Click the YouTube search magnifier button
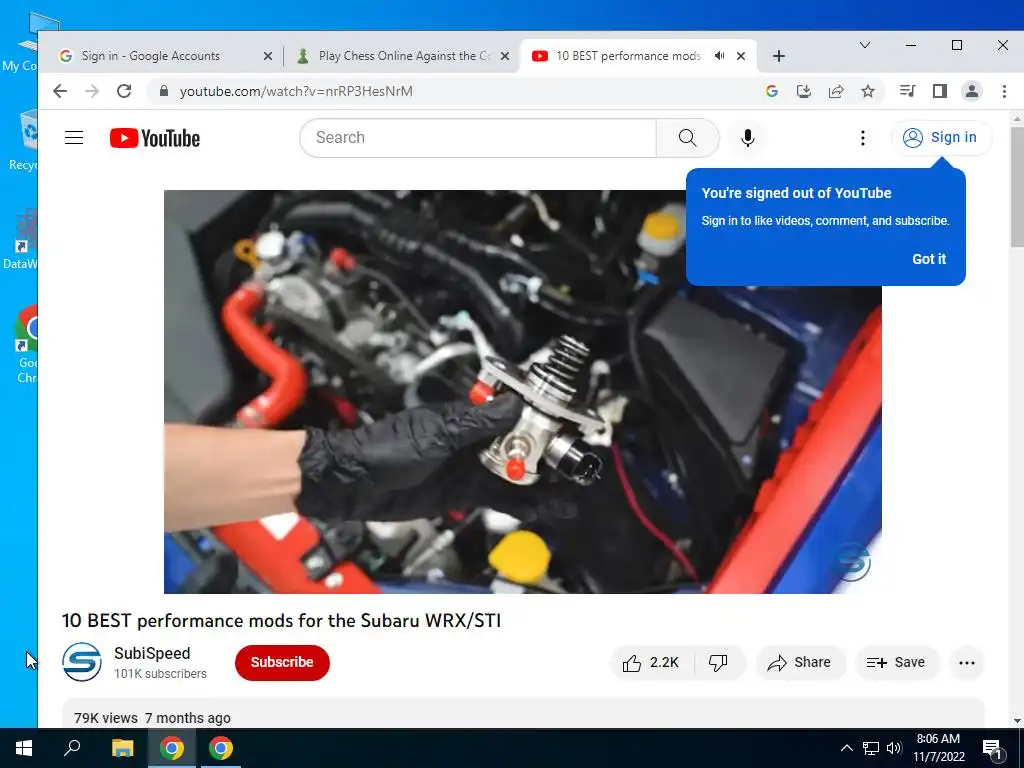Screen dimensions: 1024x768 (687, 138)
